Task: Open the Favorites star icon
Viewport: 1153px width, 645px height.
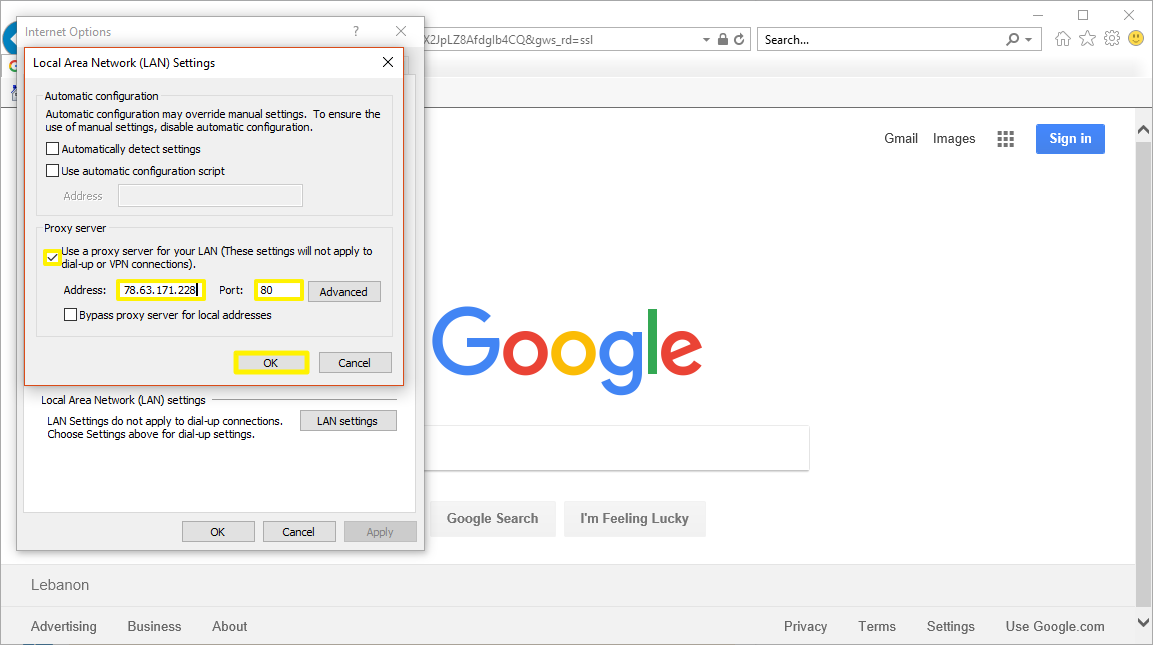Action: (1088, 38)
